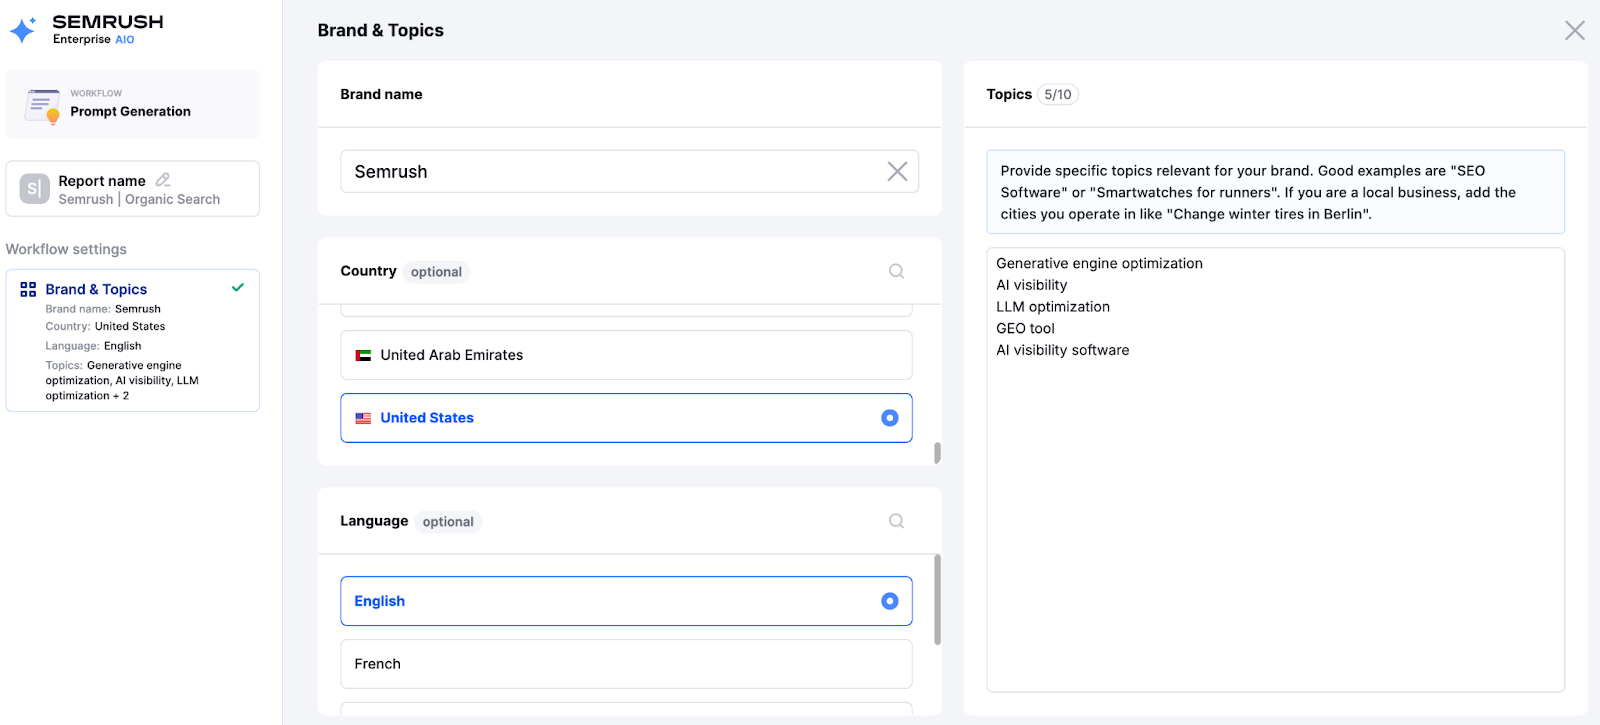1600x725 pixels.
Task: Select the English language radio button
Action: 889,601
